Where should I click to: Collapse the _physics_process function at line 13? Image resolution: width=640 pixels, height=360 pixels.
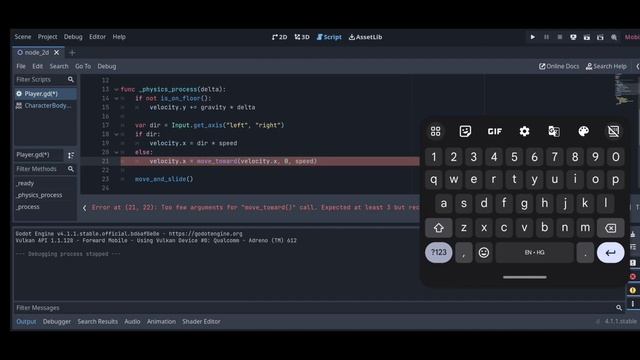coord(116,89)
